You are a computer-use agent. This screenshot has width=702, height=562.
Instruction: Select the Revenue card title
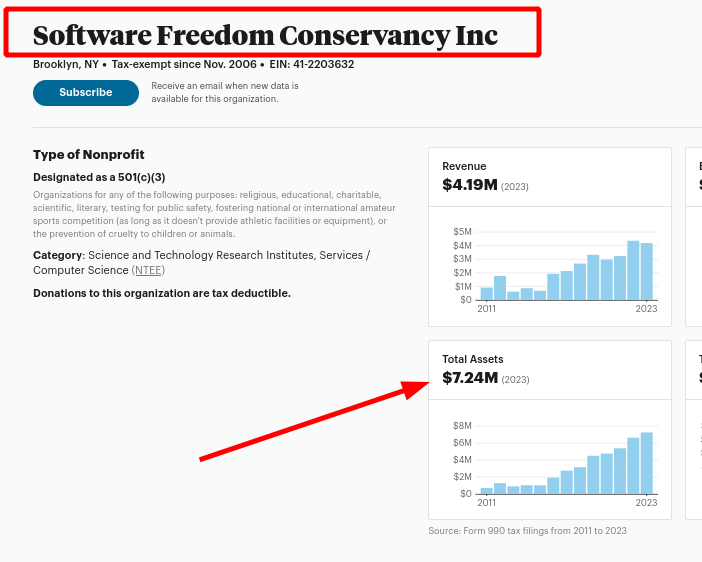[x=464, y=166]
